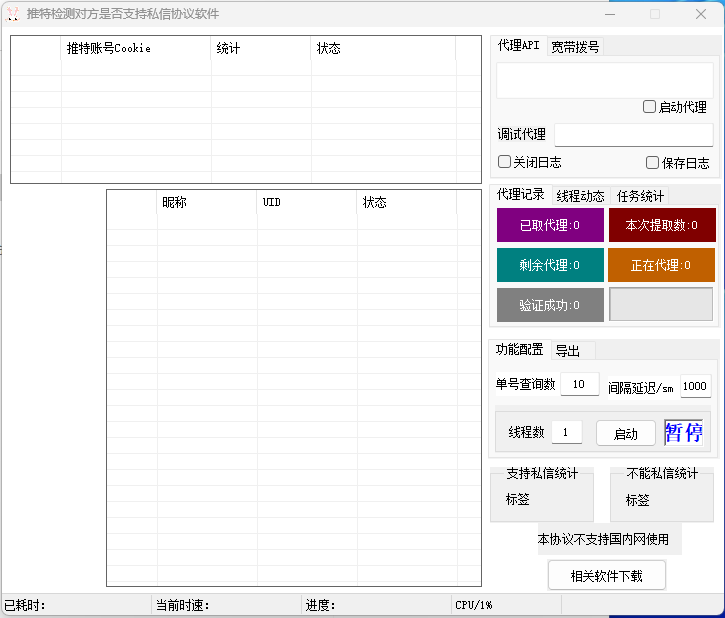This screenshot has height=618, width=725.
Task: Select the 任务统计 tab
Action: pos(640,196)
